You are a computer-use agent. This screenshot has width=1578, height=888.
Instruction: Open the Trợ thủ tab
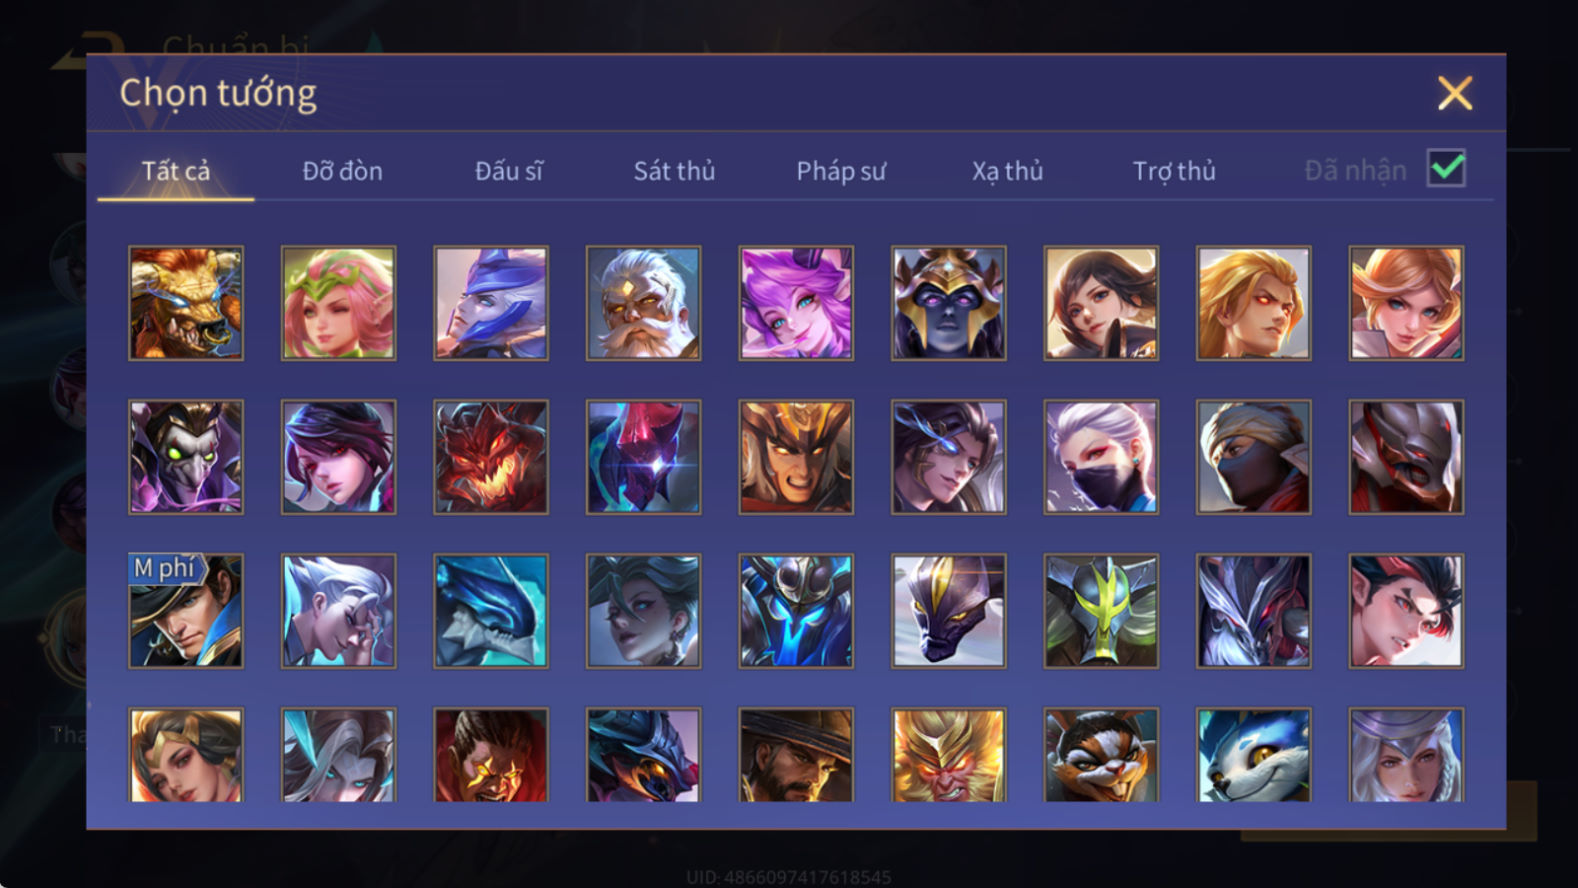click(x=1174, y=171)
